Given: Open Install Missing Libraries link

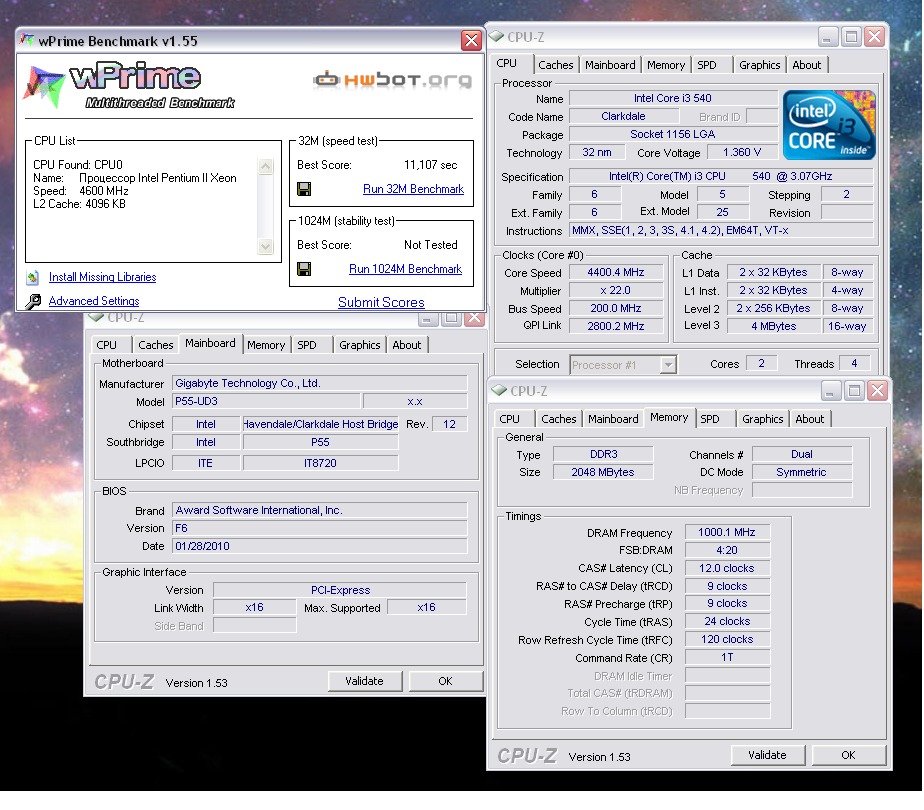Looking at the screenshot, I should tap(103, 277).
